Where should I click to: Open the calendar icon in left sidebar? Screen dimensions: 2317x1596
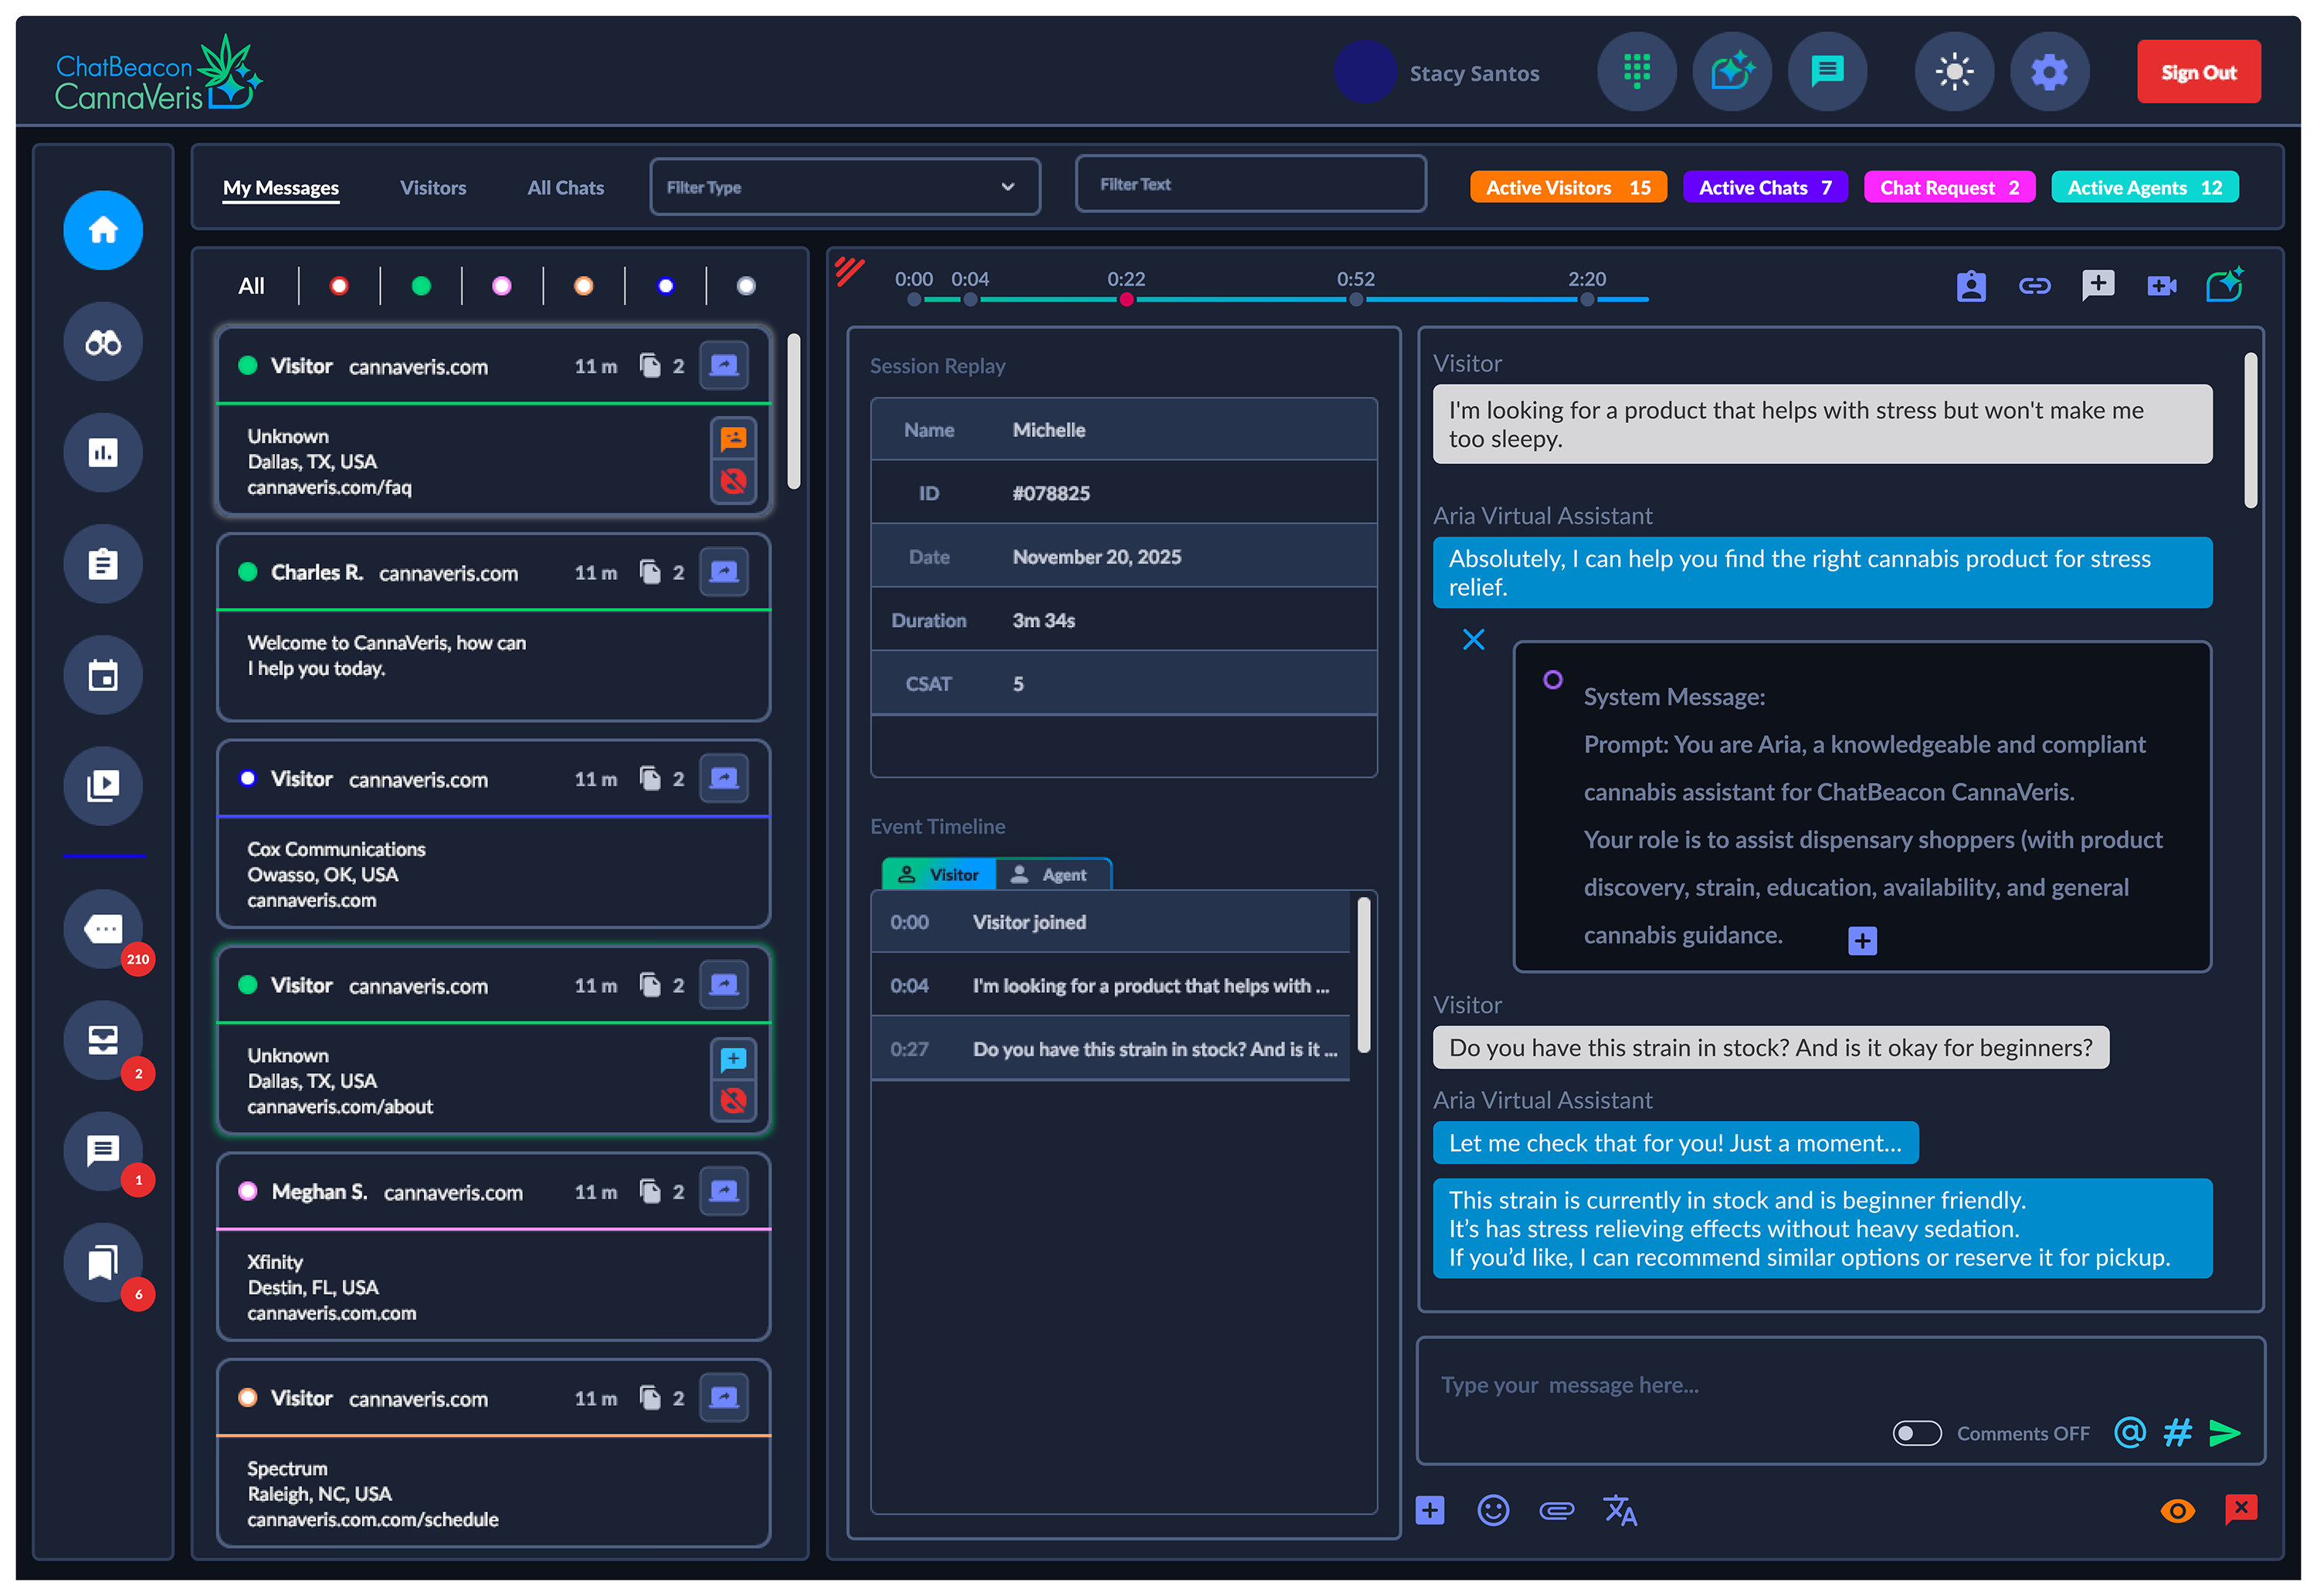[103, 677]
